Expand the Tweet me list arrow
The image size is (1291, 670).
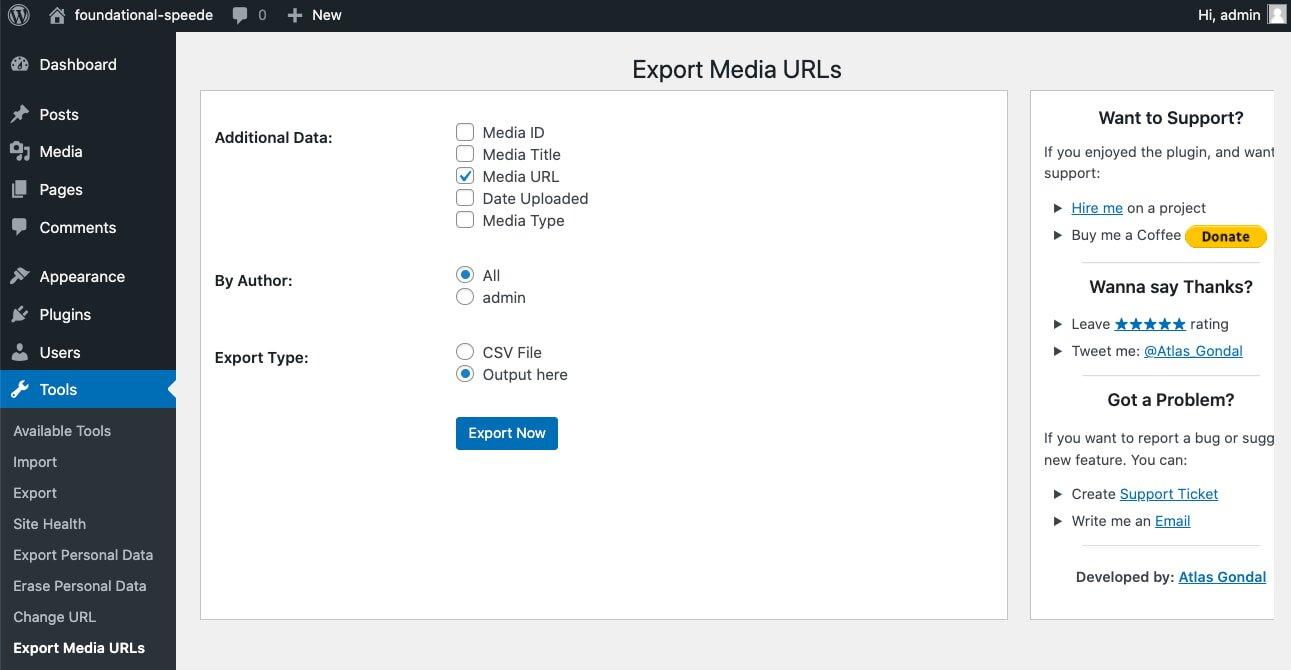pos(1058,351)
